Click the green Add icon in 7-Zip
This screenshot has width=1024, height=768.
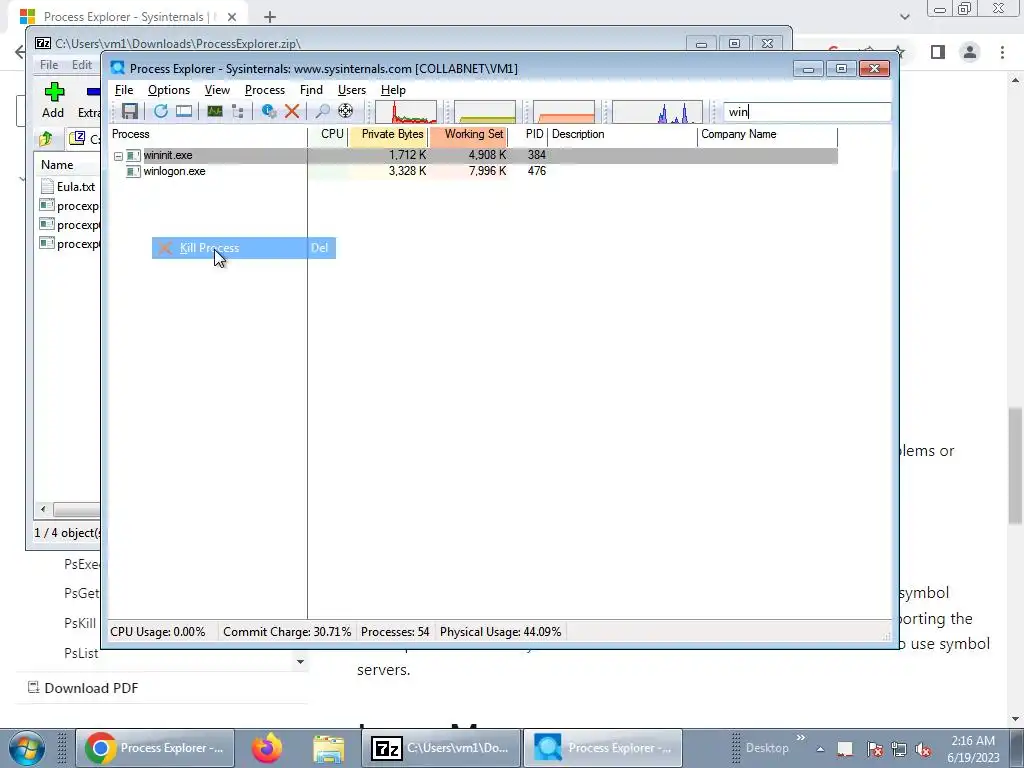click(x=54, y=92)
